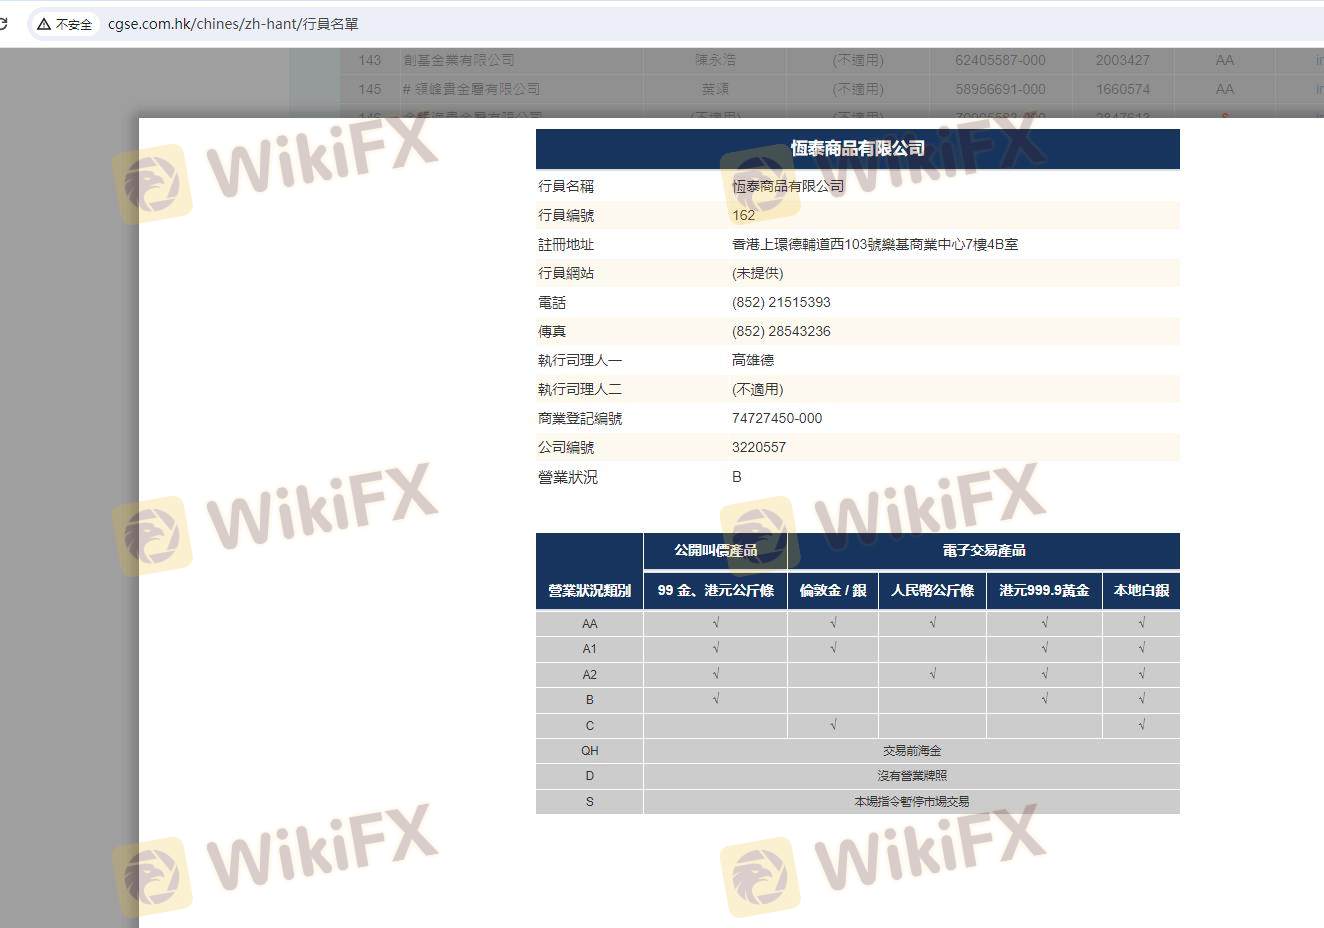The image size is (1324, 928).
Task: Click the 99 金、港元公斤條 column header
Action: click(716, 591)
